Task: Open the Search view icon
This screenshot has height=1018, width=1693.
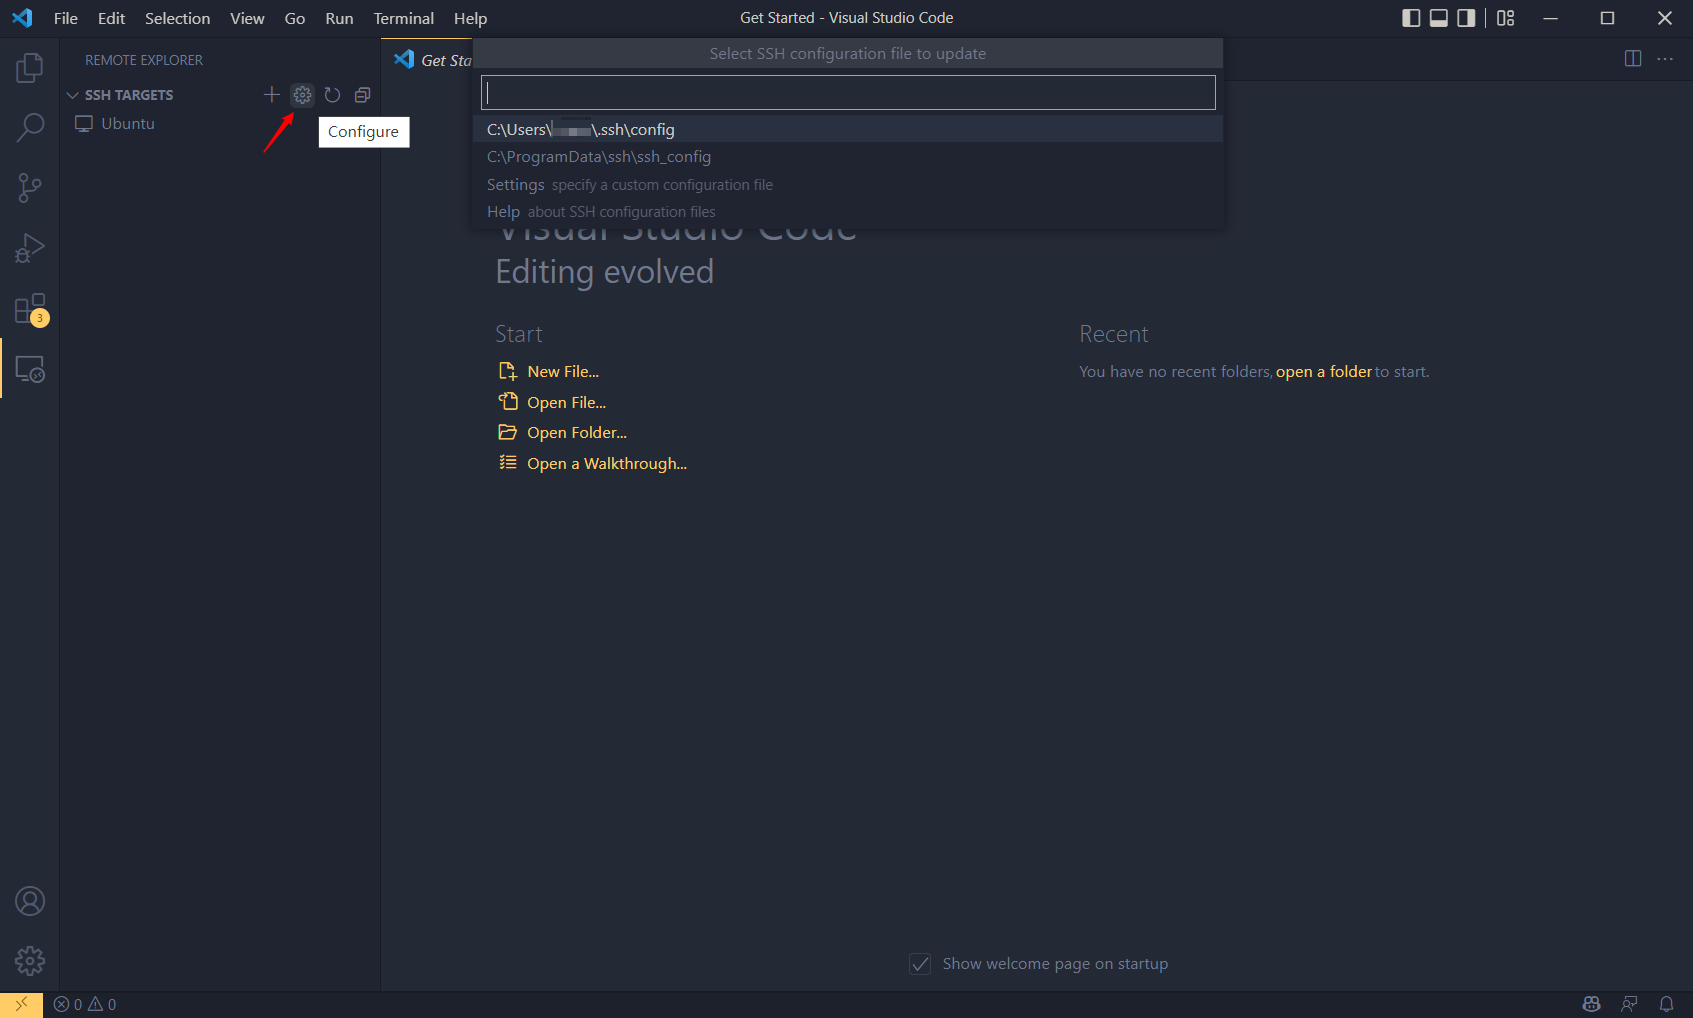Action: click(x=30, y=127)
